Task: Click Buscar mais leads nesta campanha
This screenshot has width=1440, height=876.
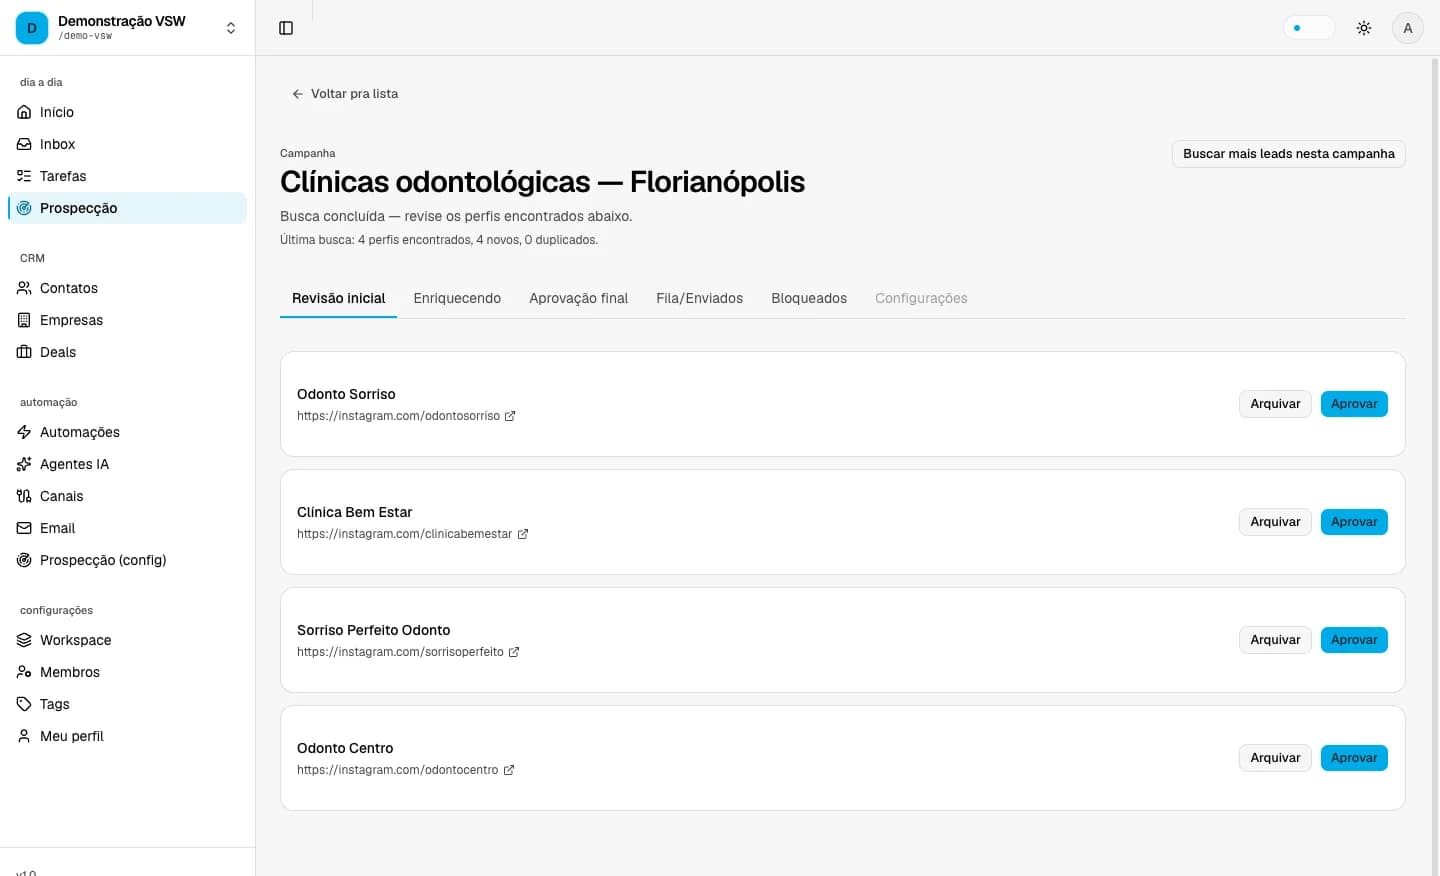Action: click(x=1288, y=154)
